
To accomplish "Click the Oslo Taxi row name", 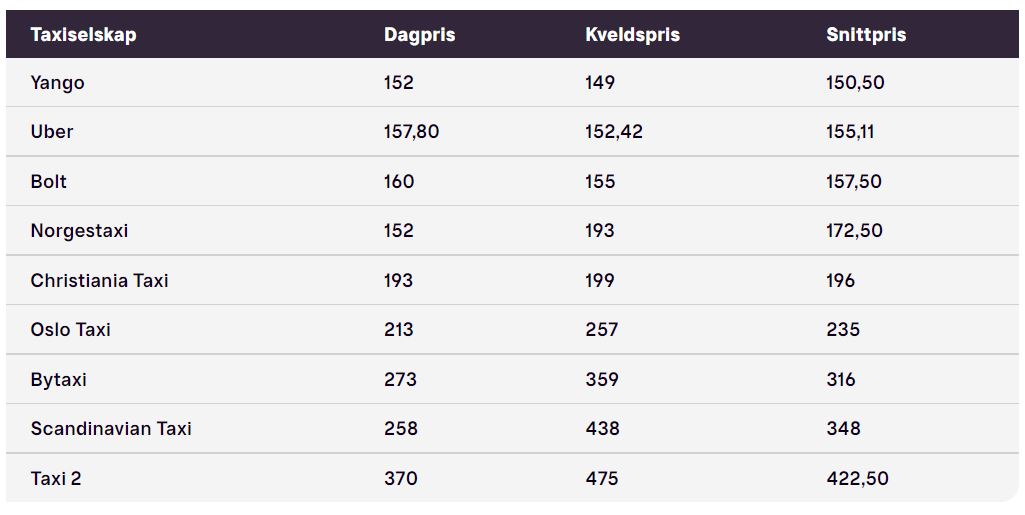I will pyautogui.click(x=71, y=329).
